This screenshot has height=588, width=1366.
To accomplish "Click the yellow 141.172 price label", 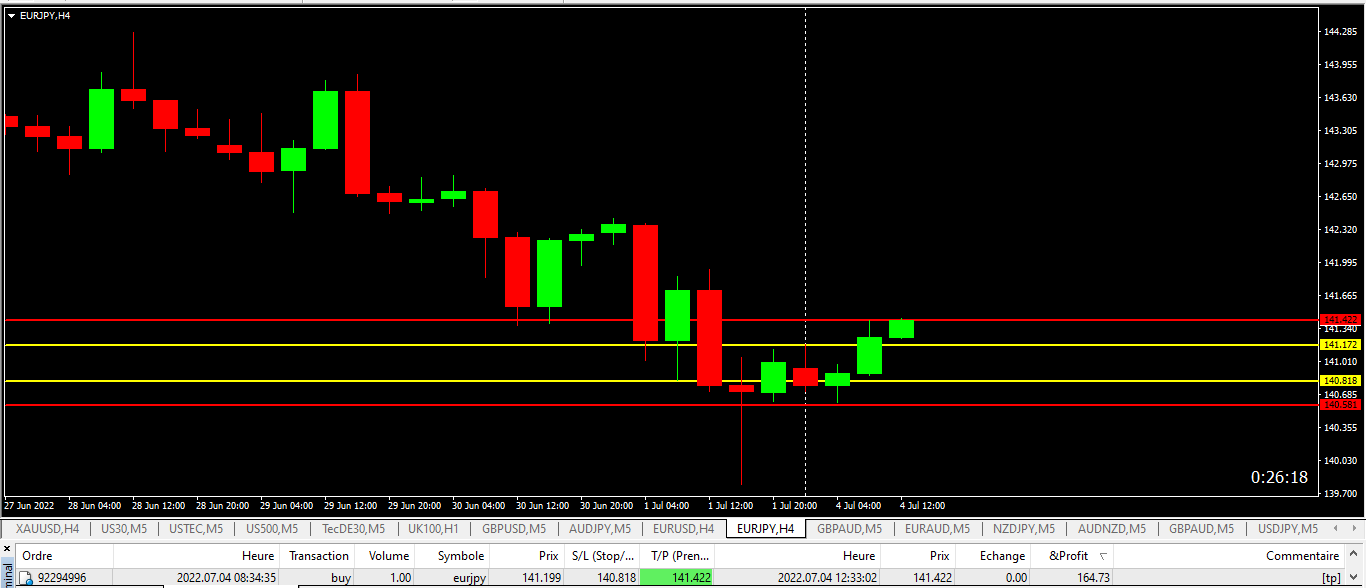I will [1339, 345].
